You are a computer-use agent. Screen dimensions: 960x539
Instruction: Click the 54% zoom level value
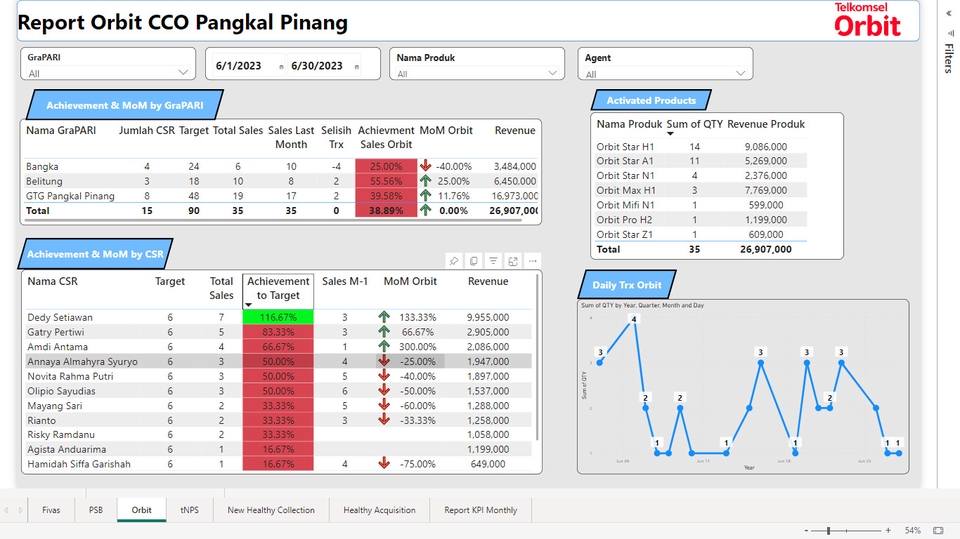913,530
